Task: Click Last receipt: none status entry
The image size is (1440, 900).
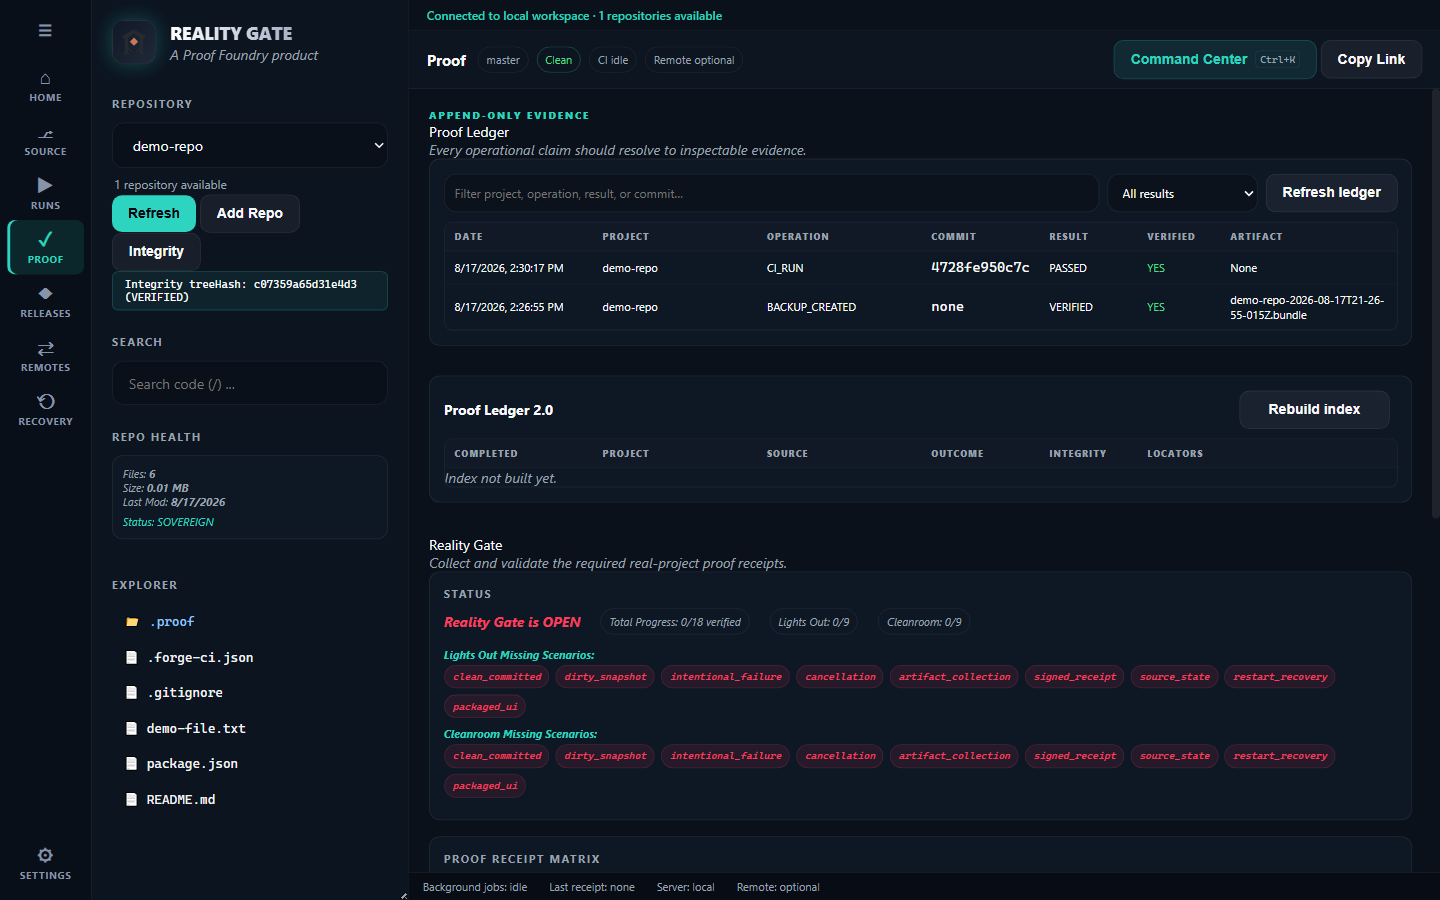Action: point(592,887)
